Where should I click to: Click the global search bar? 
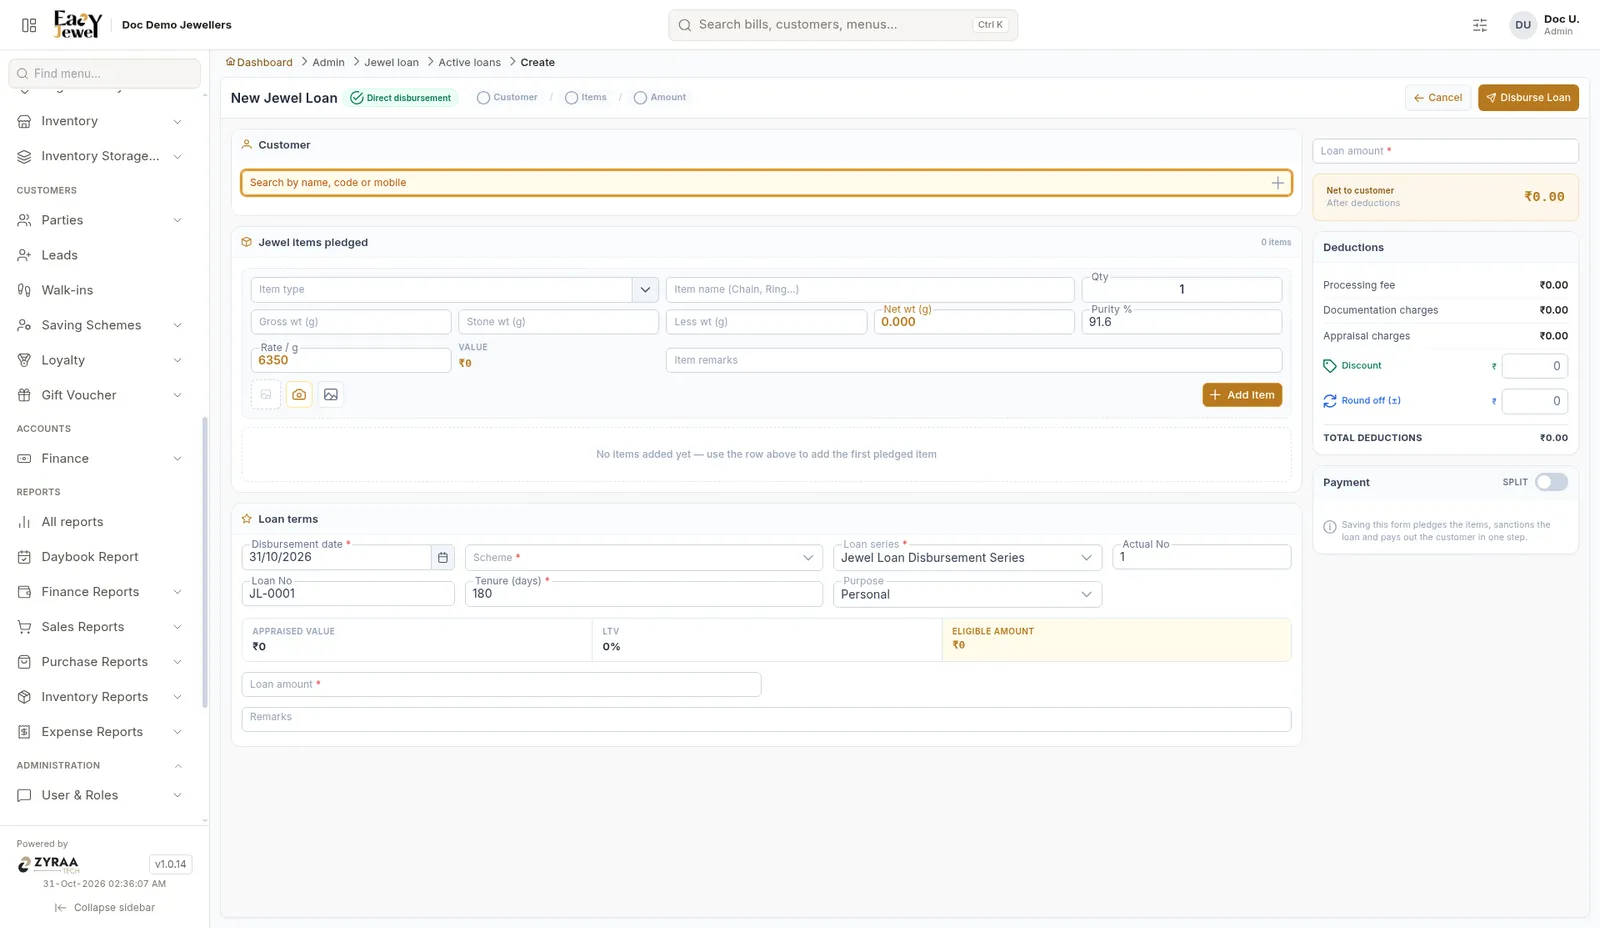(843, 25)
